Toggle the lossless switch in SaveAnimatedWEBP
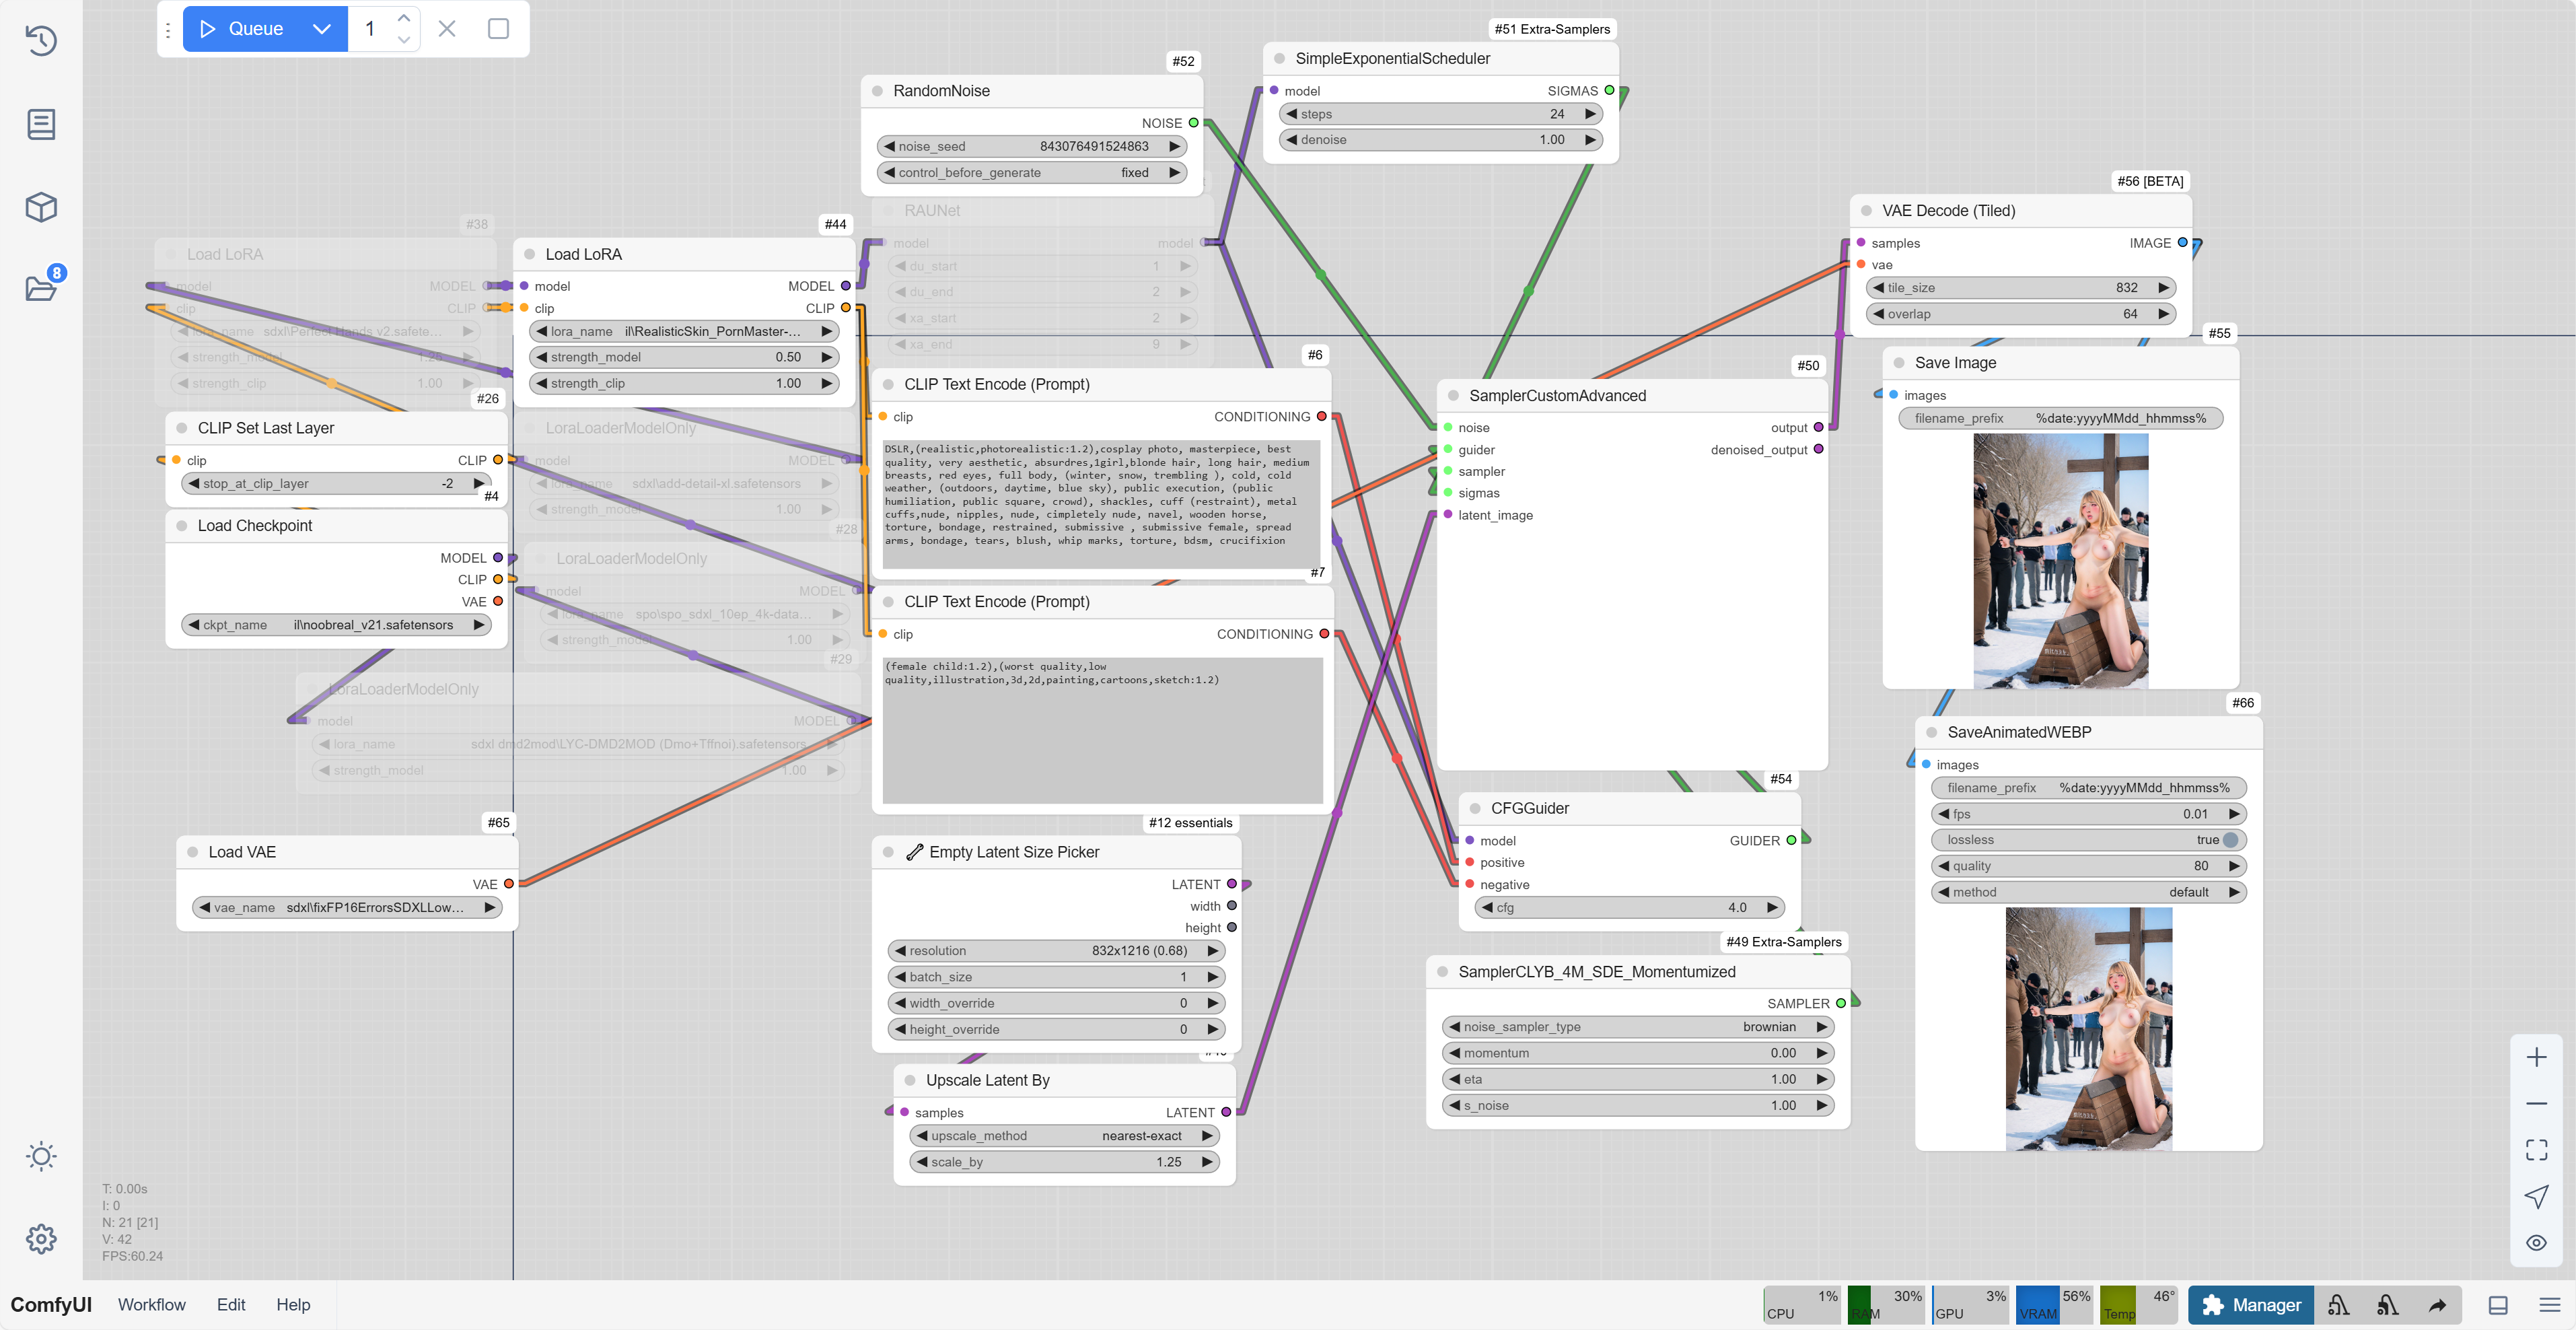This screenshot has height=1330, width=2576. (x=2230, y=840)
